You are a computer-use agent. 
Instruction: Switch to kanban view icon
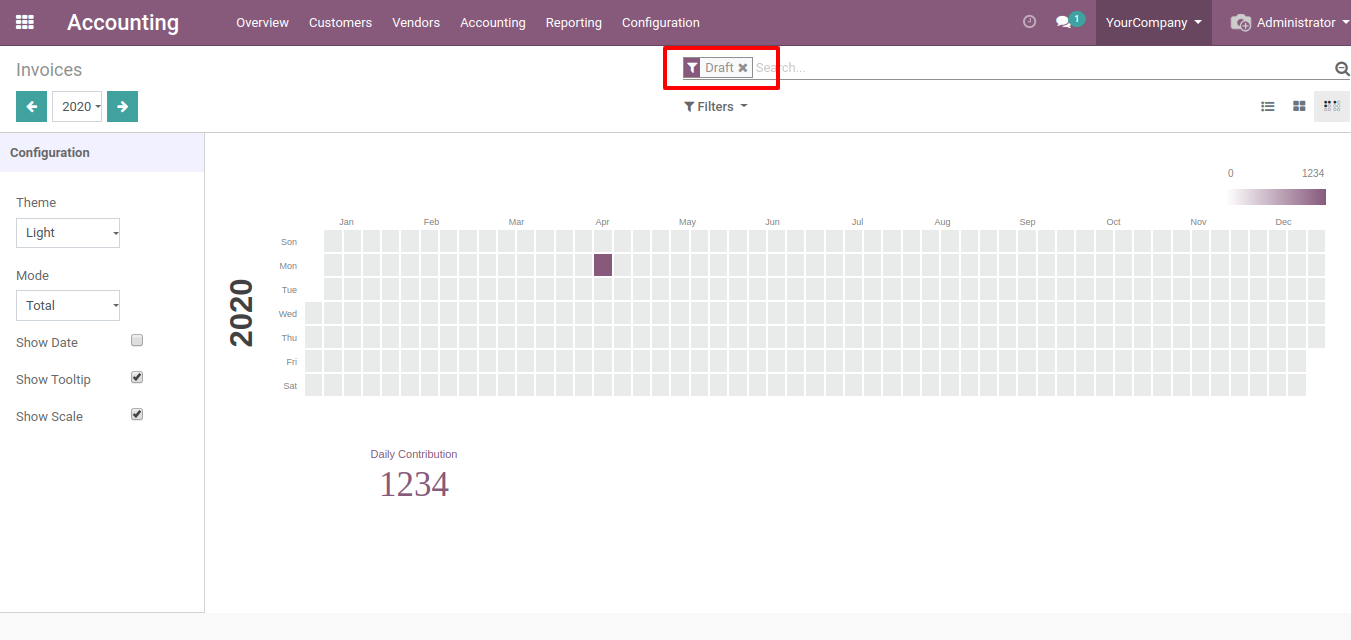coord(1299,106)
